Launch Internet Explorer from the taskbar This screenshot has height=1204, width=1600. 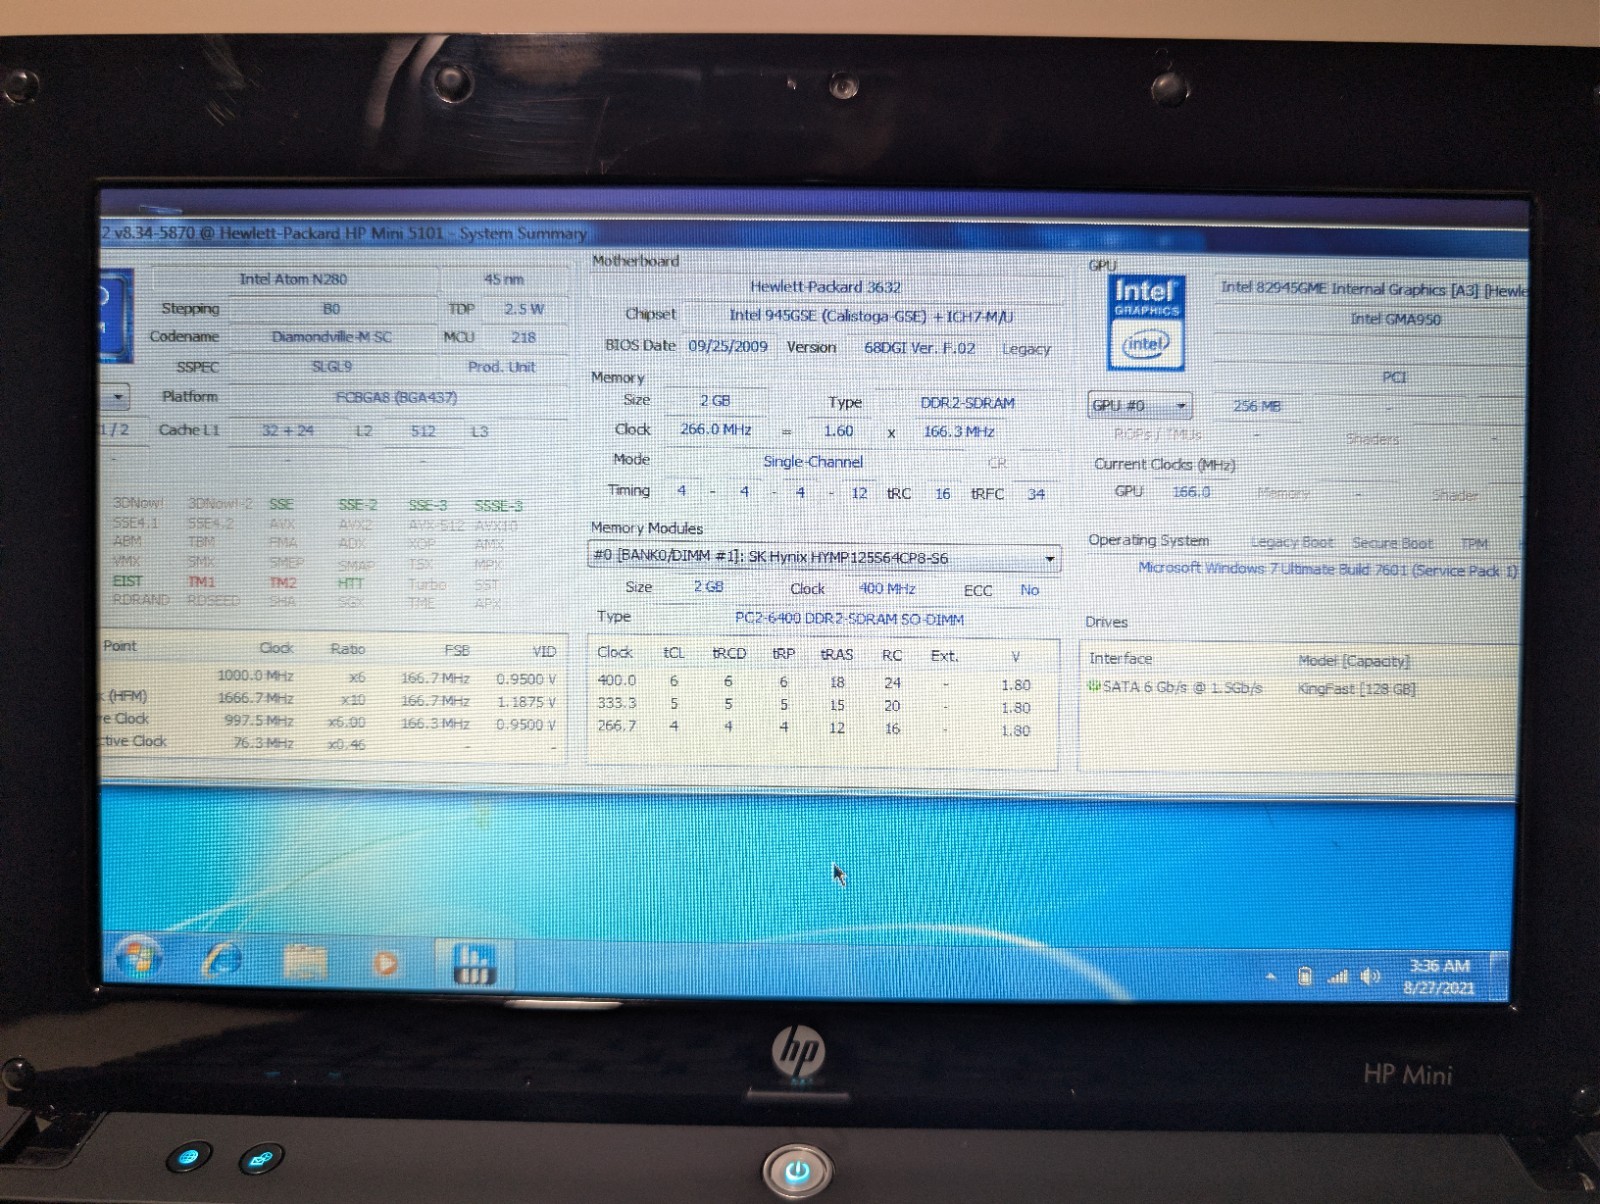point(221,960)
